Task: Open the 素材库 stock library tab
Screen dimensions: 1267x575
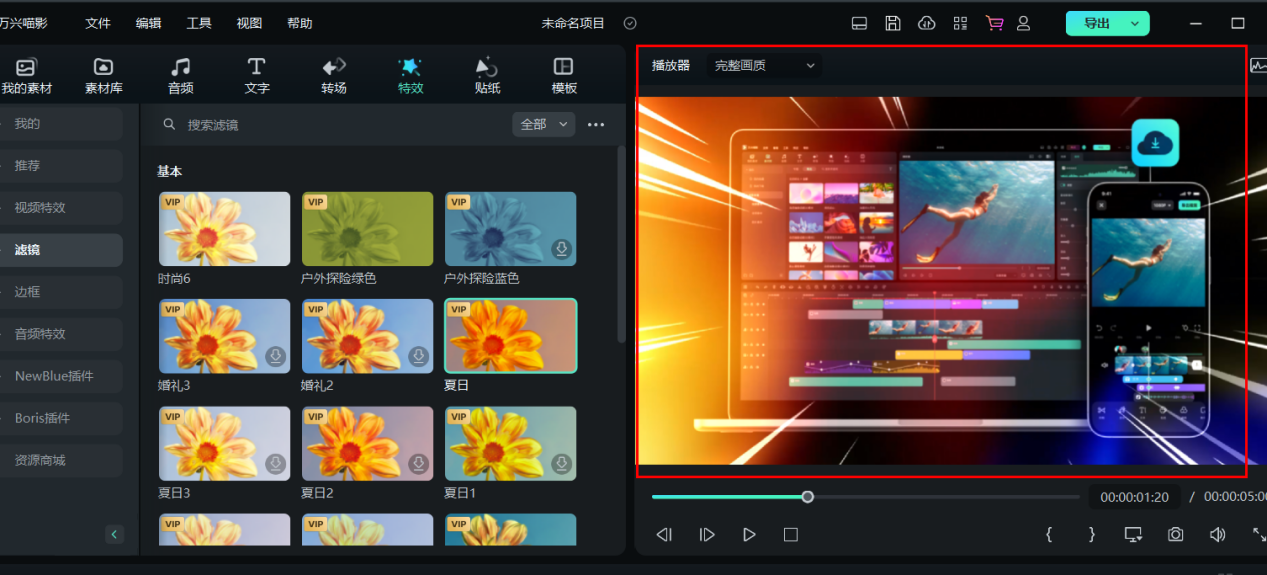Action: pos(103,76)
